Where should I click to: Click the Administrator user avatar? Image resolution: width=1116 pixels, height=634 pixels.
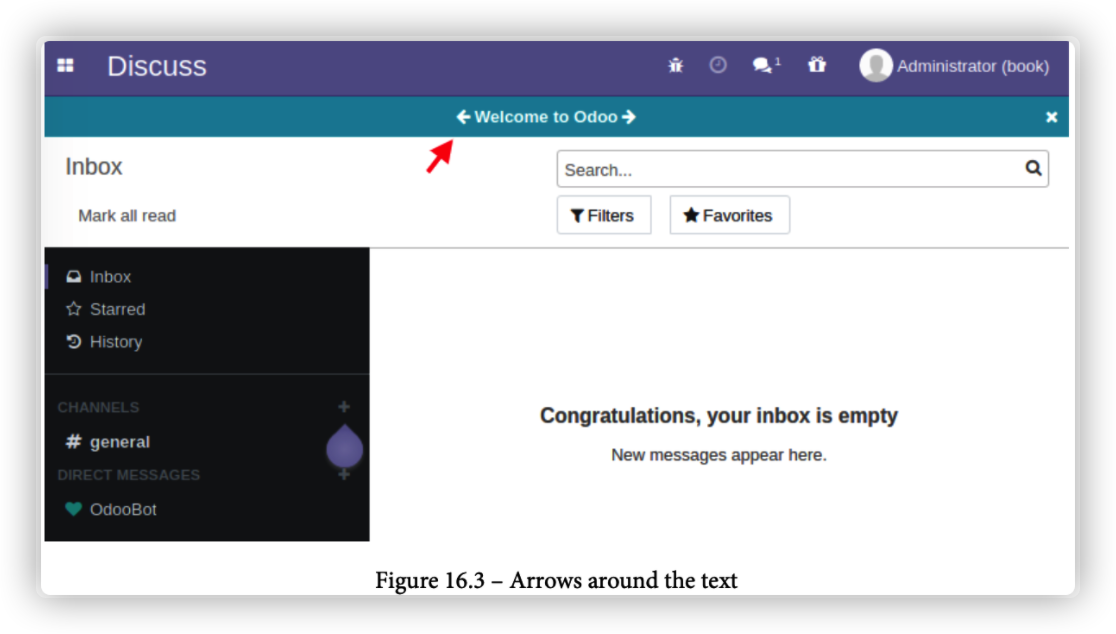pyautogui.click(x=875, y=65)
